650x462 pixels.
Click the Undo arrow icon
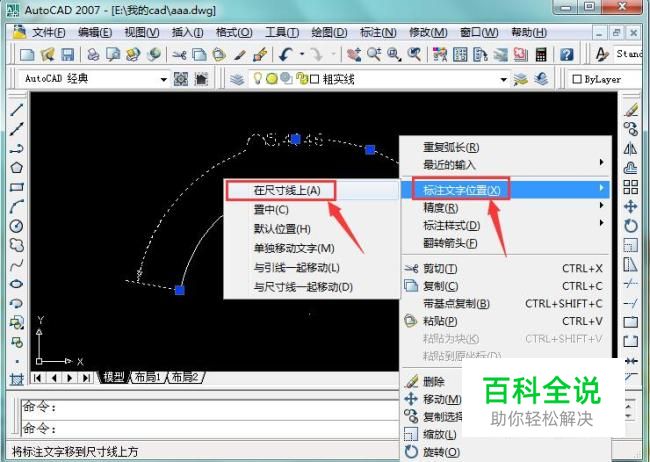point(286,54)
